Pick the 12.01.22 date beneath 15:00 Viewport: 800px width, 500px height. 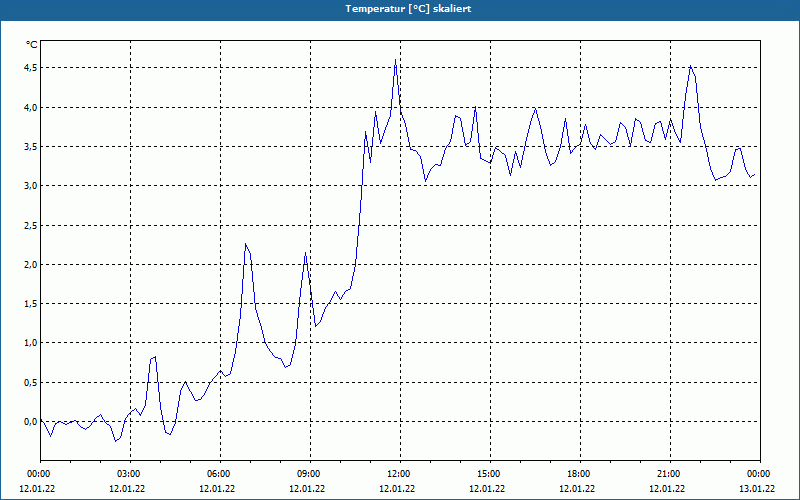pyautogui.click(x=487, y=489)
